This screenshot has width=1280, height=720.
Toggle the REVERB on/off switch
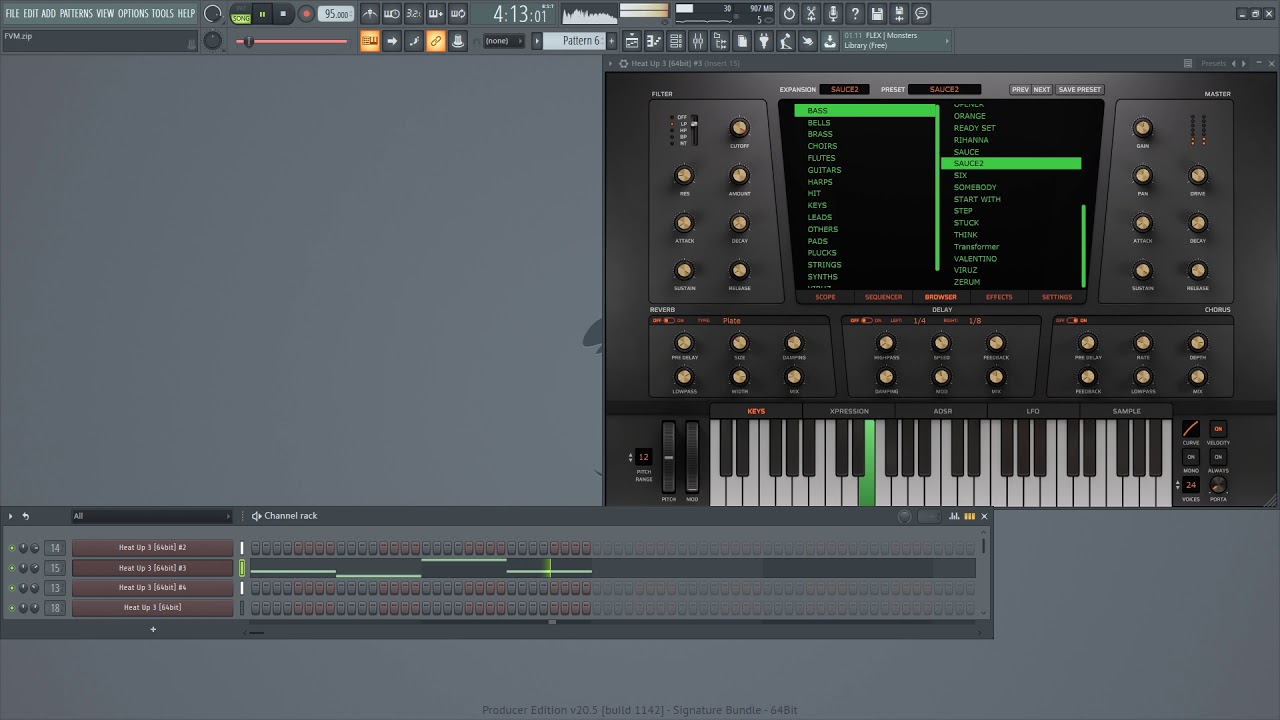coord(669,321)
